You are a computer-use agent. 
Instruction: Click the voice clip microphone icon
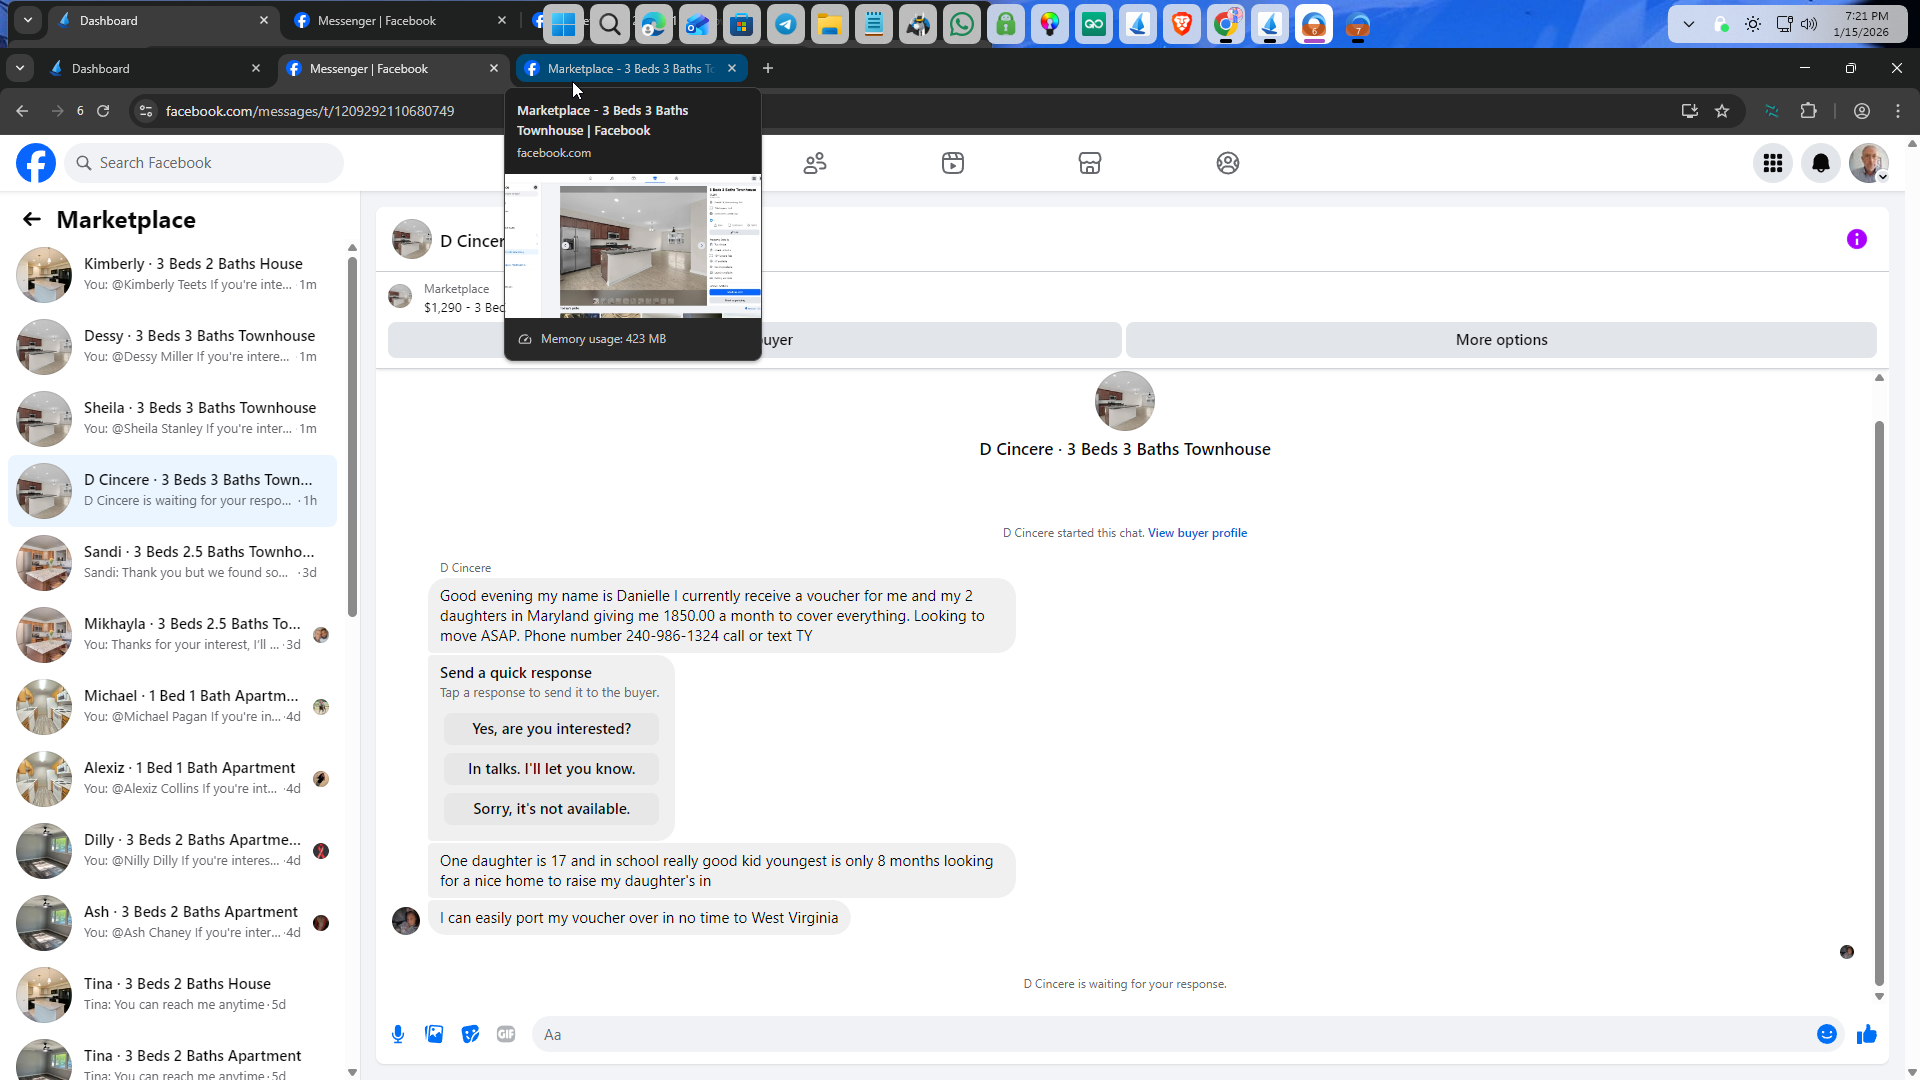coord(398,1034)
